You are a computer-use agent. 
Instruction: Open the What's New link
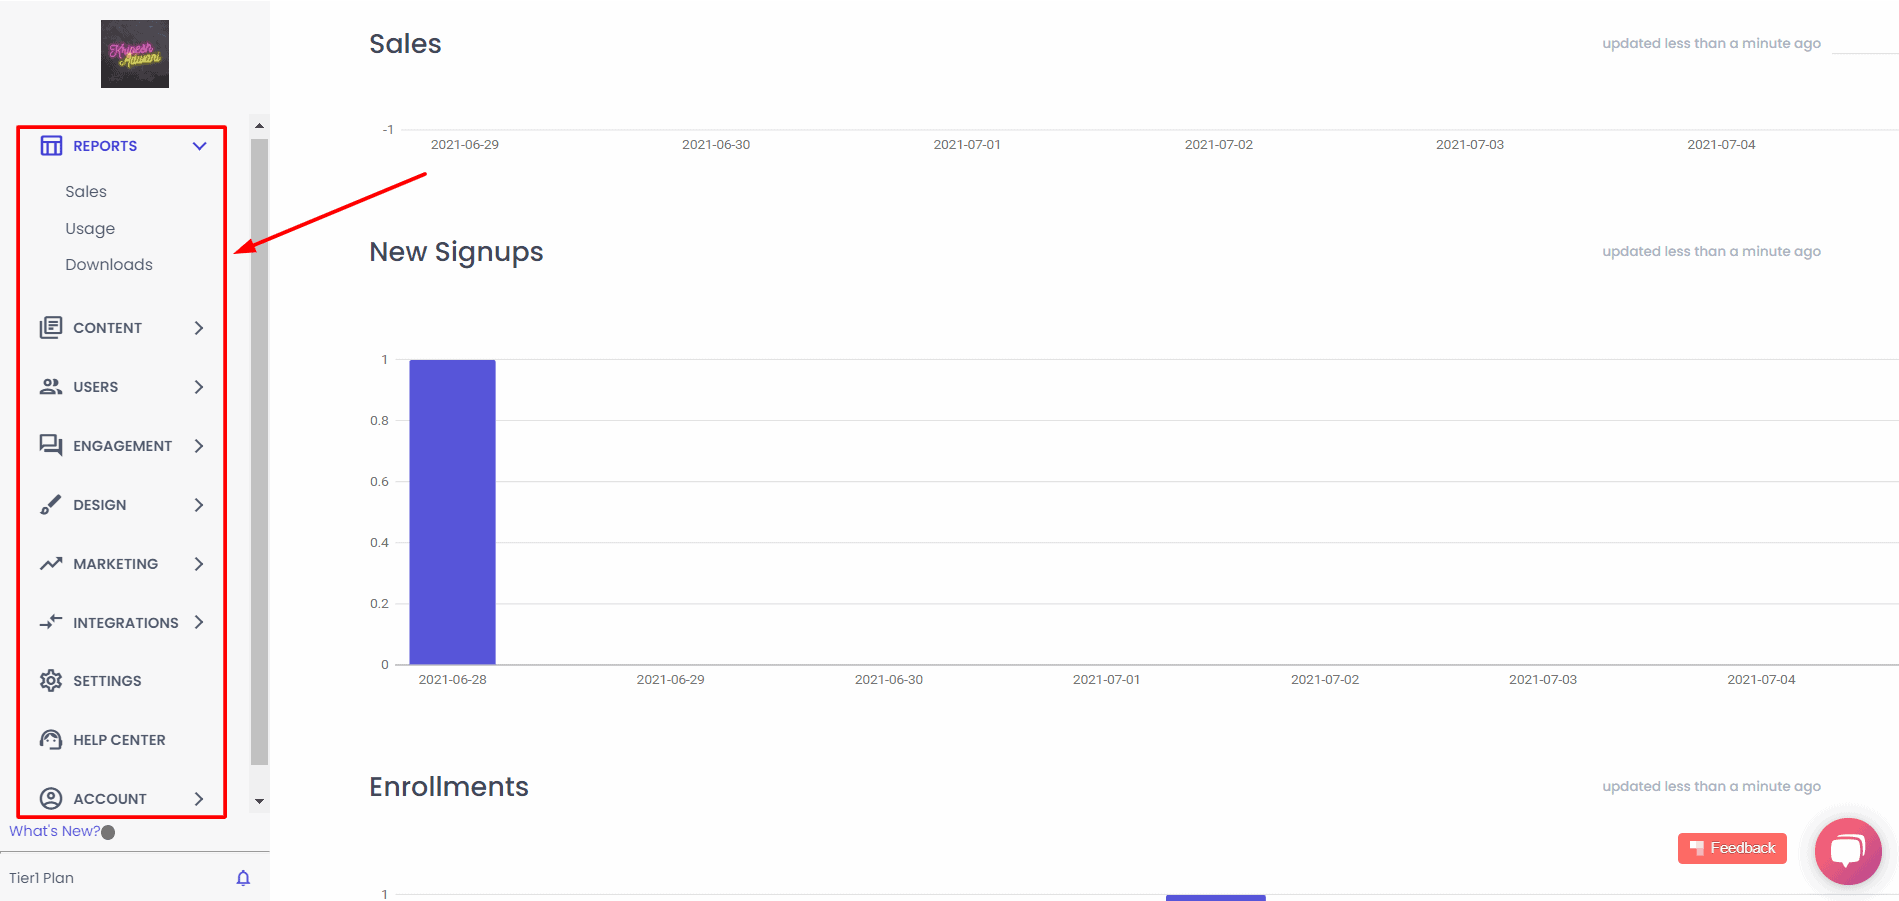(x=55, y=831)
